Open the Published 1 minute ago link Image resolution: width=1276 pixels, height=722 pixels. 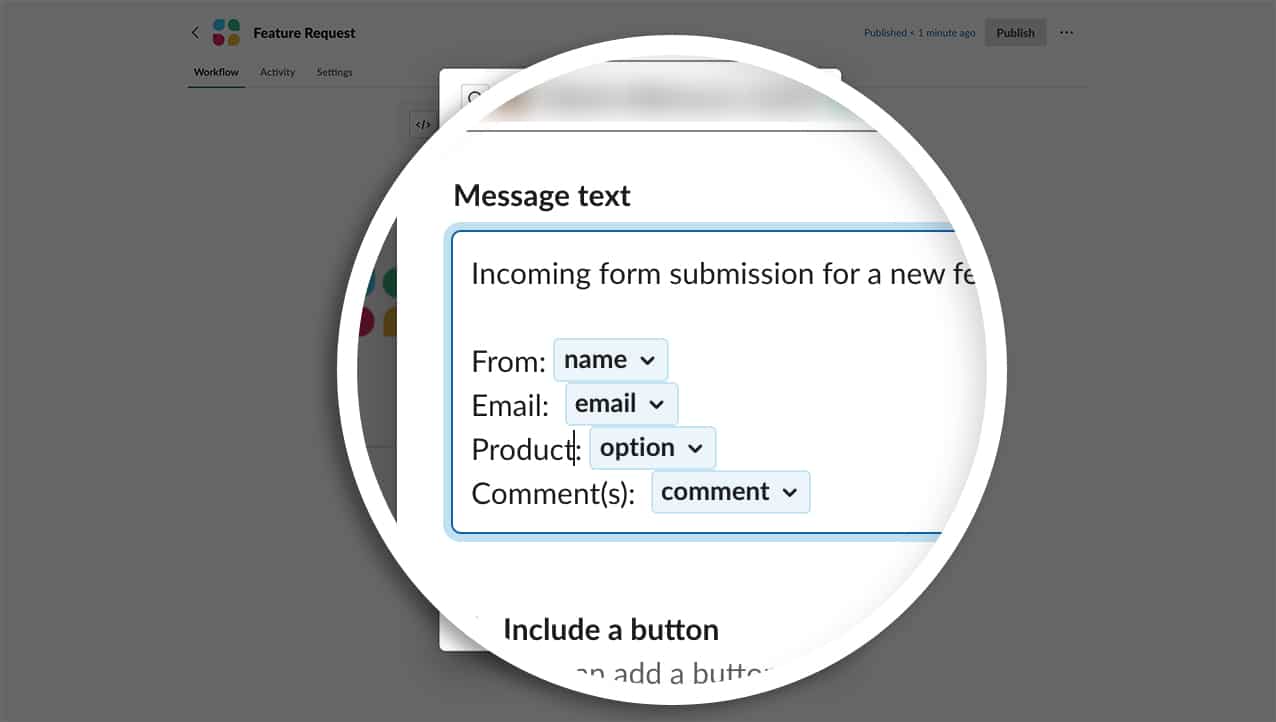pos(919,32)
